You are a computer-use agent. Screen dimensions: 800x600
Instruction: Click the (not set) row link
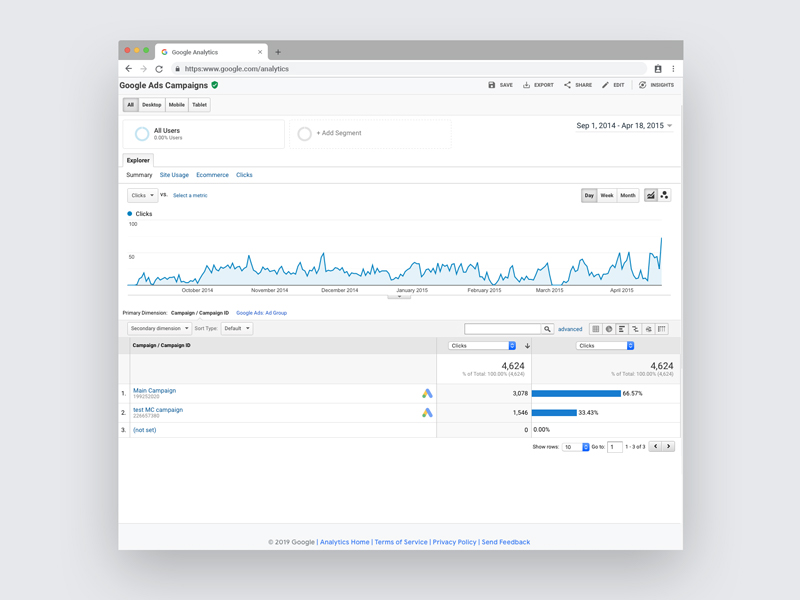(x=144, y=430)
